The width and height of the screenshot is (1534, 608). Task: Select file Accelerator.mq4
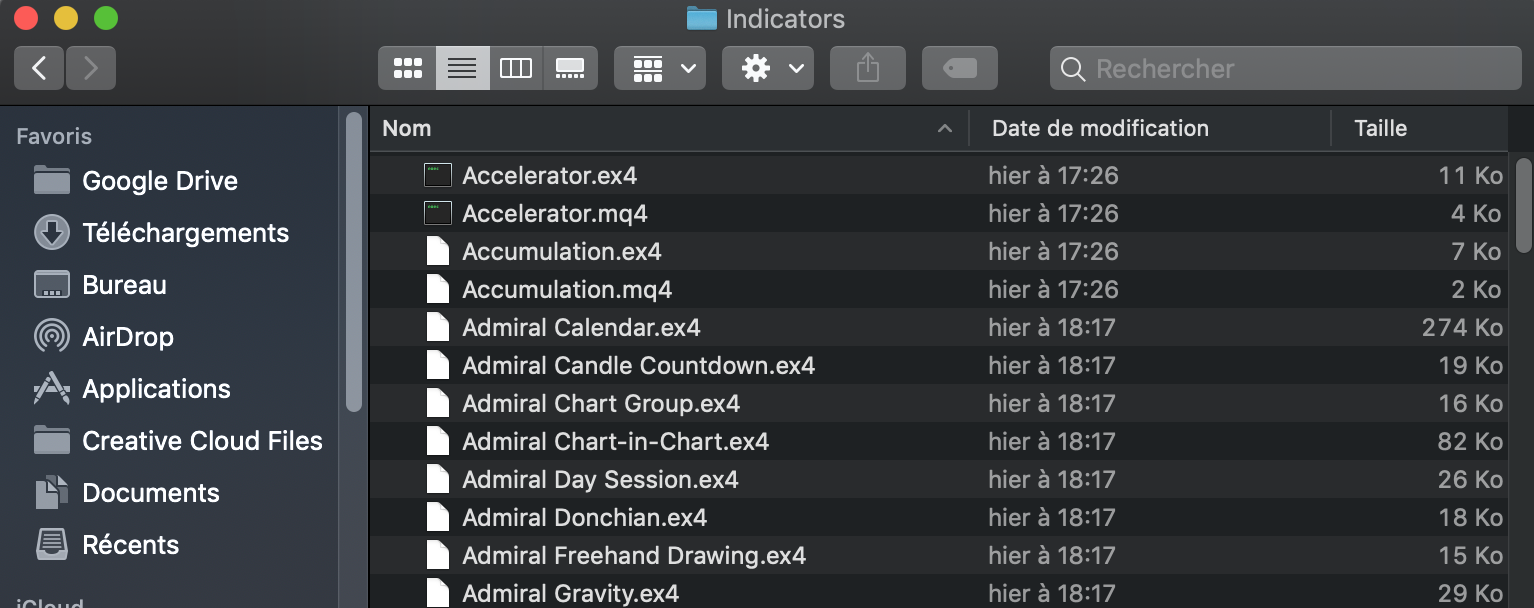938,213
